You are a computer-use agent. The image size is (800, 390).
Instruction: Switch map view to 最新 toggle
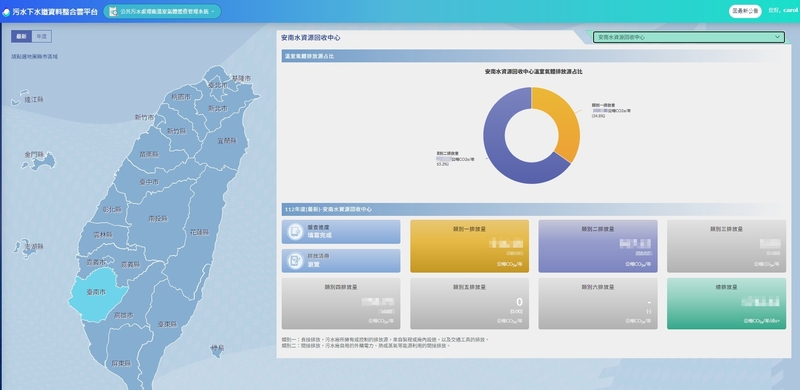21,36
